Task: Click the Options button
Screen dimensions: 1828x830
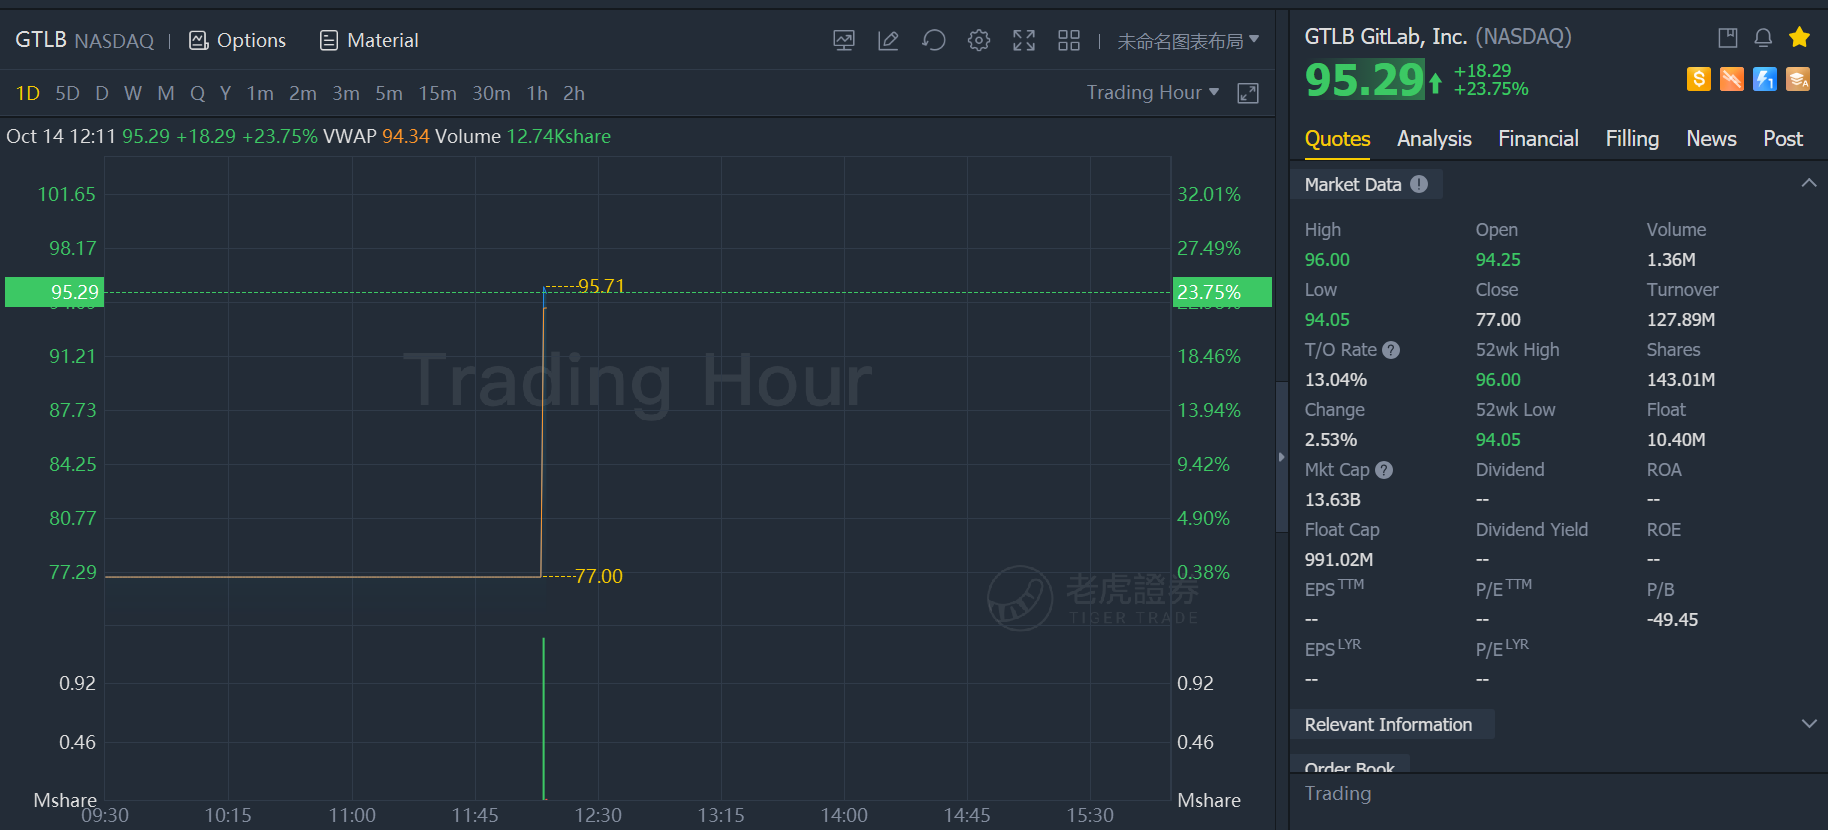Action: pyautogui.click(x=238, y=40)
